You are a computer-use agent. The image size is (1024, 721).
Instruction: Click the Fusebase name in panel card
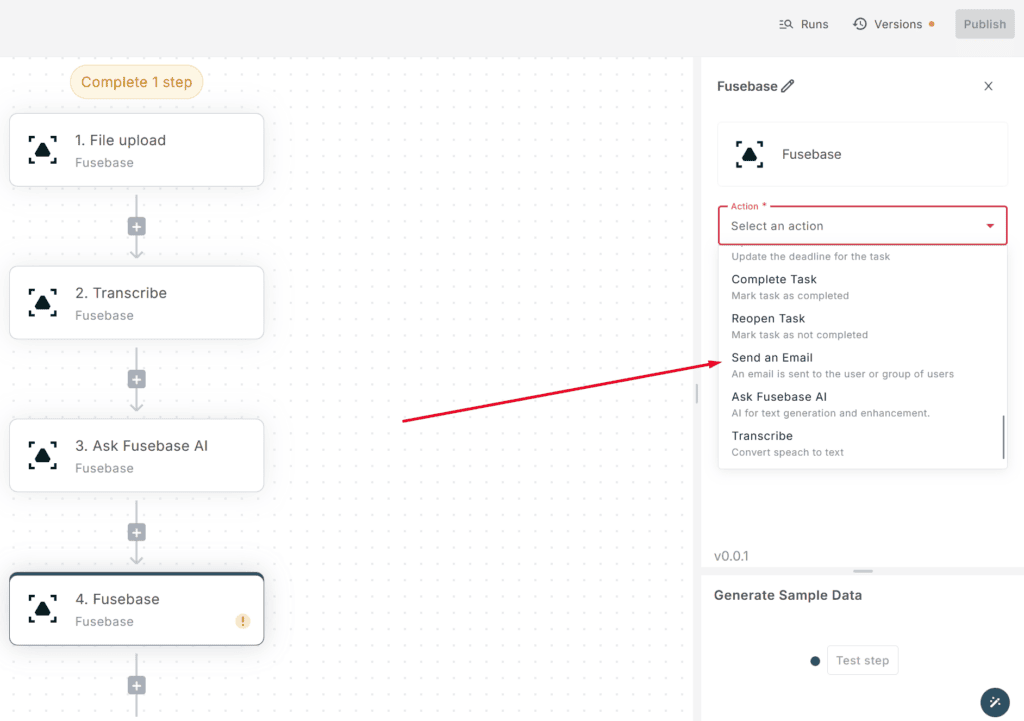click(x=812, y=154)
